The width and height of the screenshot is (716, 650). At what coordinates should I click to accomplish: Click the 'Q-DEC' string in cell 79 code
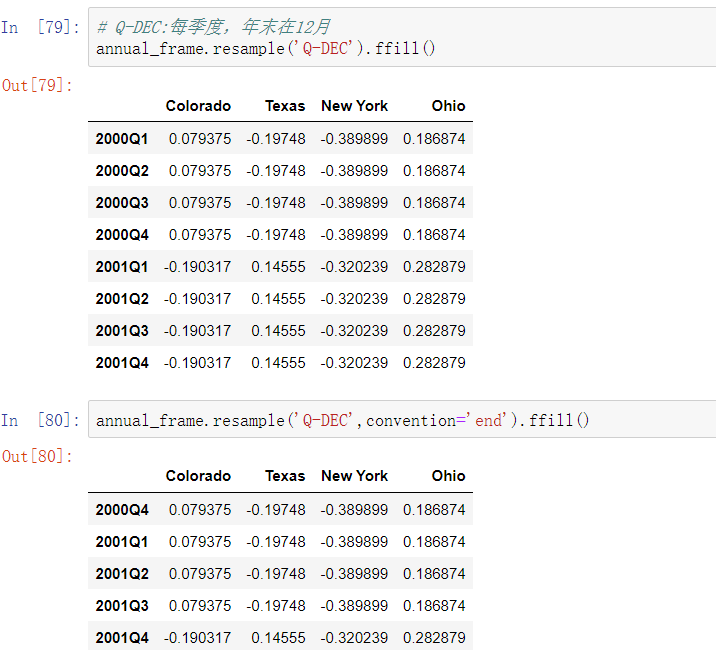pos(326,48)
